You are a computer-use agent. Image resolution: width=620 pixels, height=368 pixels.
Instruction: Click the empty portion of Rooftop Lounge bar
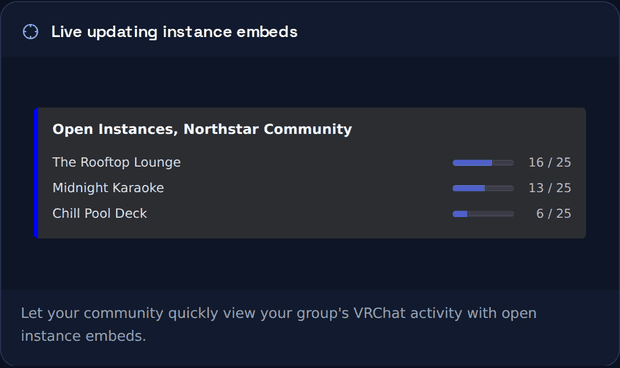pyautogui.click(x=503, y=163)
